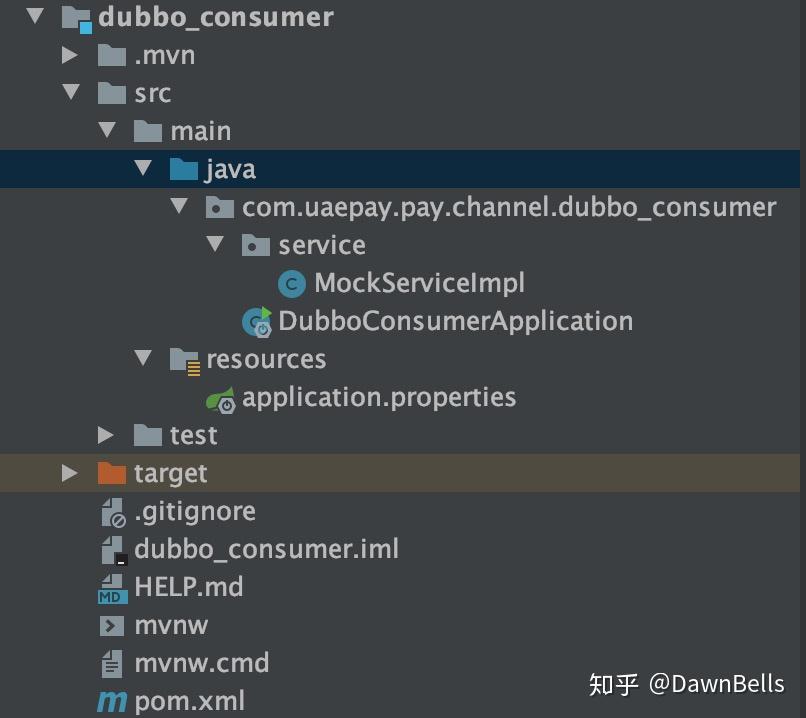Click the .gitignore ignore file icon

pos(112,510)
